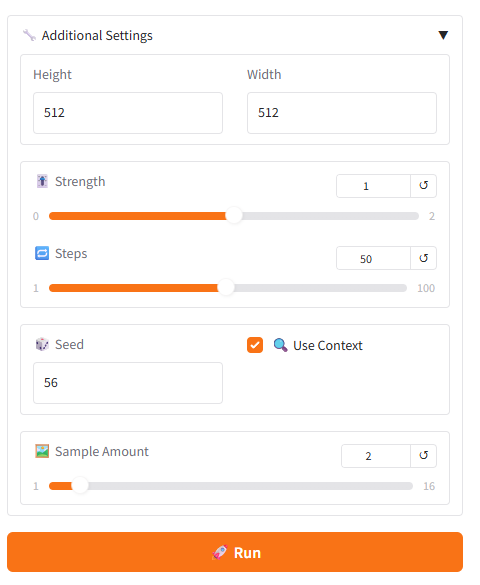Click the Strength slider handle
This screenshot has height=585, width=480.
[x=234, y=216]
